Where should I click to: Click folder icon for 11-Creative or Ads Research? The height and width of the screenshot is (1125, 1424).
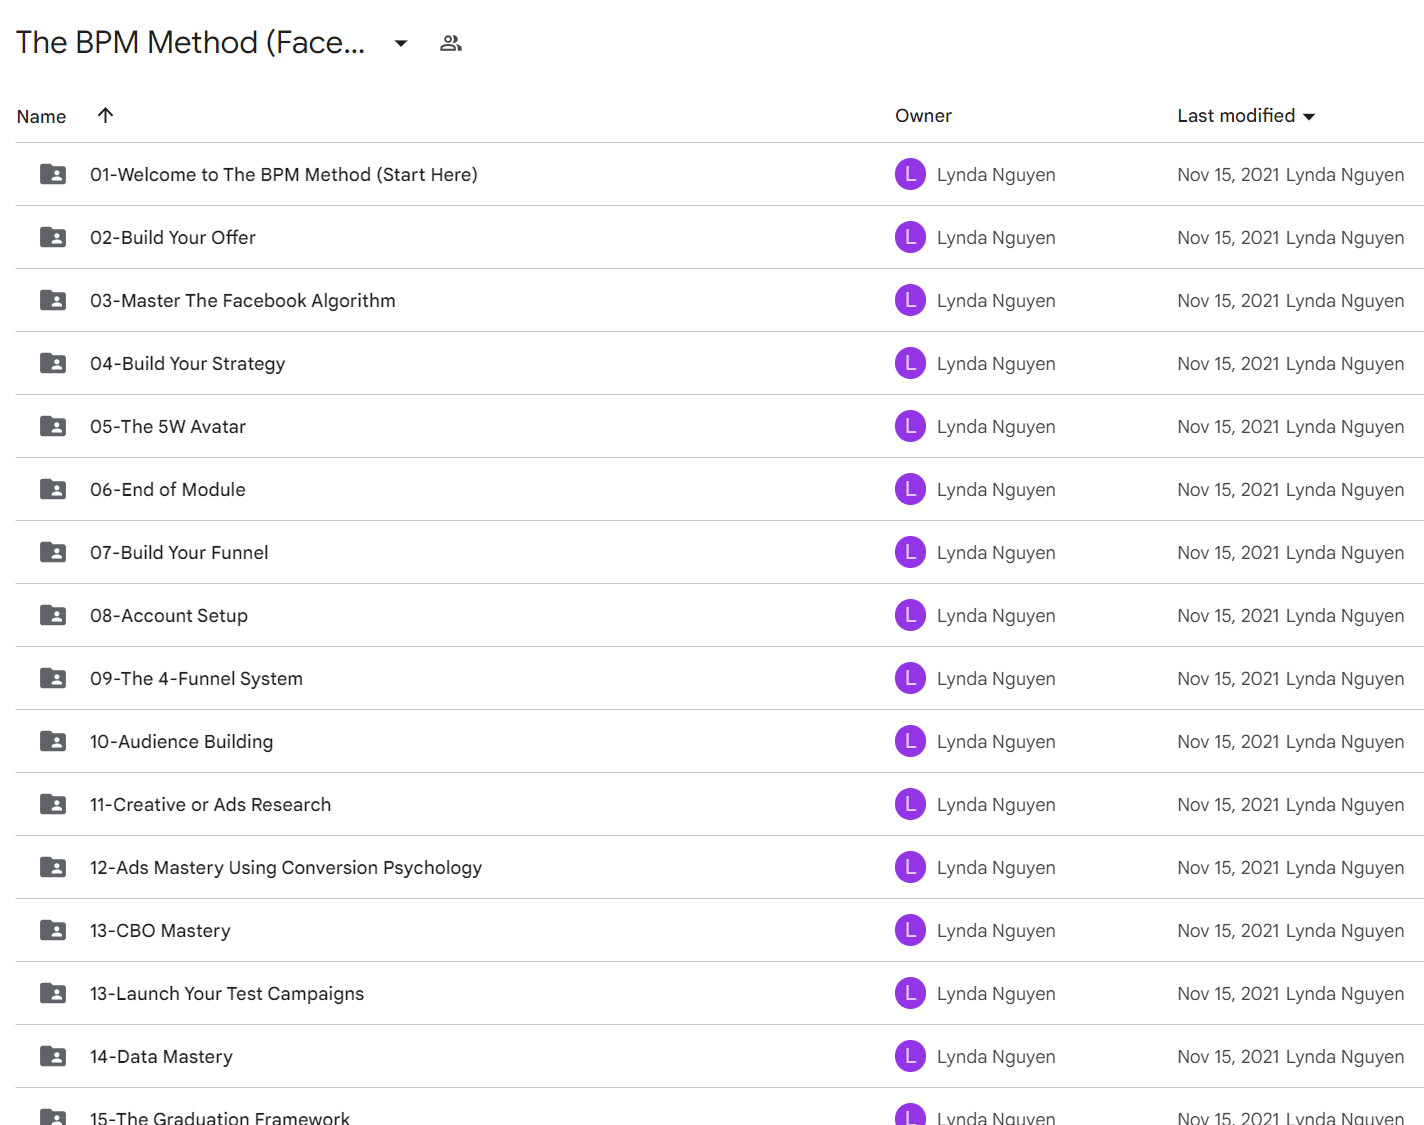53,804
